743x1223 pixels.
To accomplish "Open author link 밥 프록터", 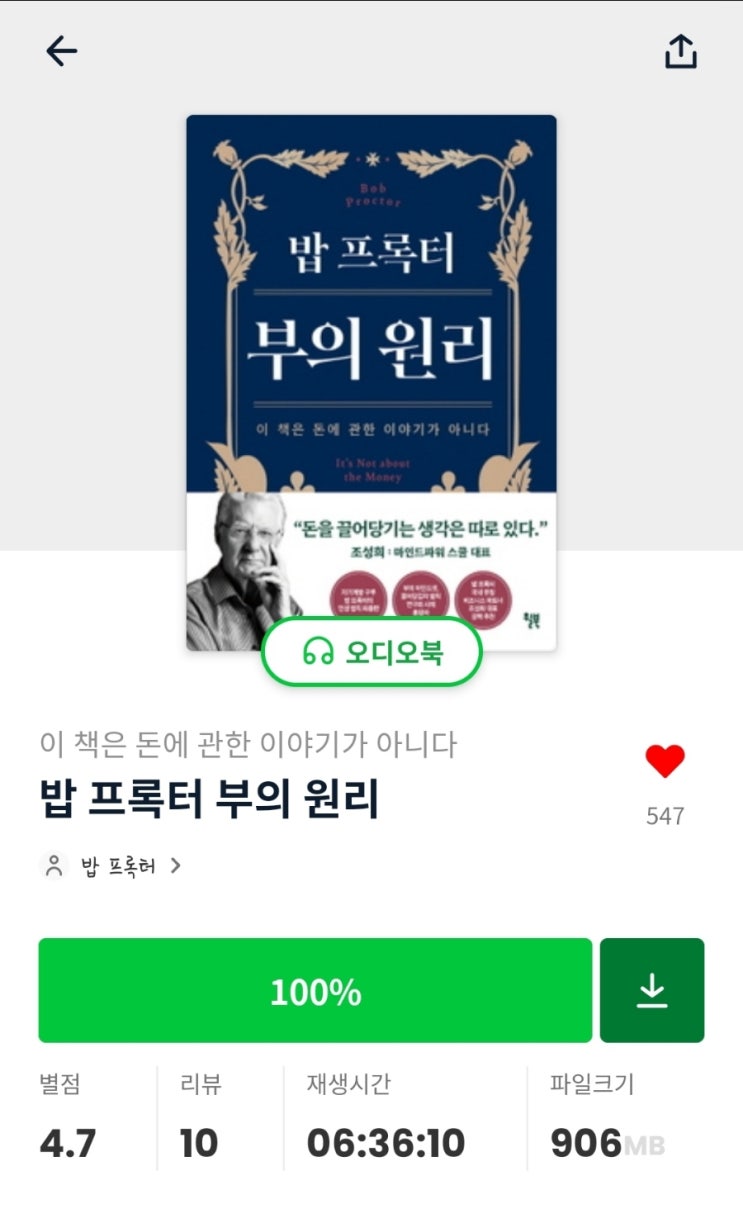I will pyautogui.click(x=118, y=866).
